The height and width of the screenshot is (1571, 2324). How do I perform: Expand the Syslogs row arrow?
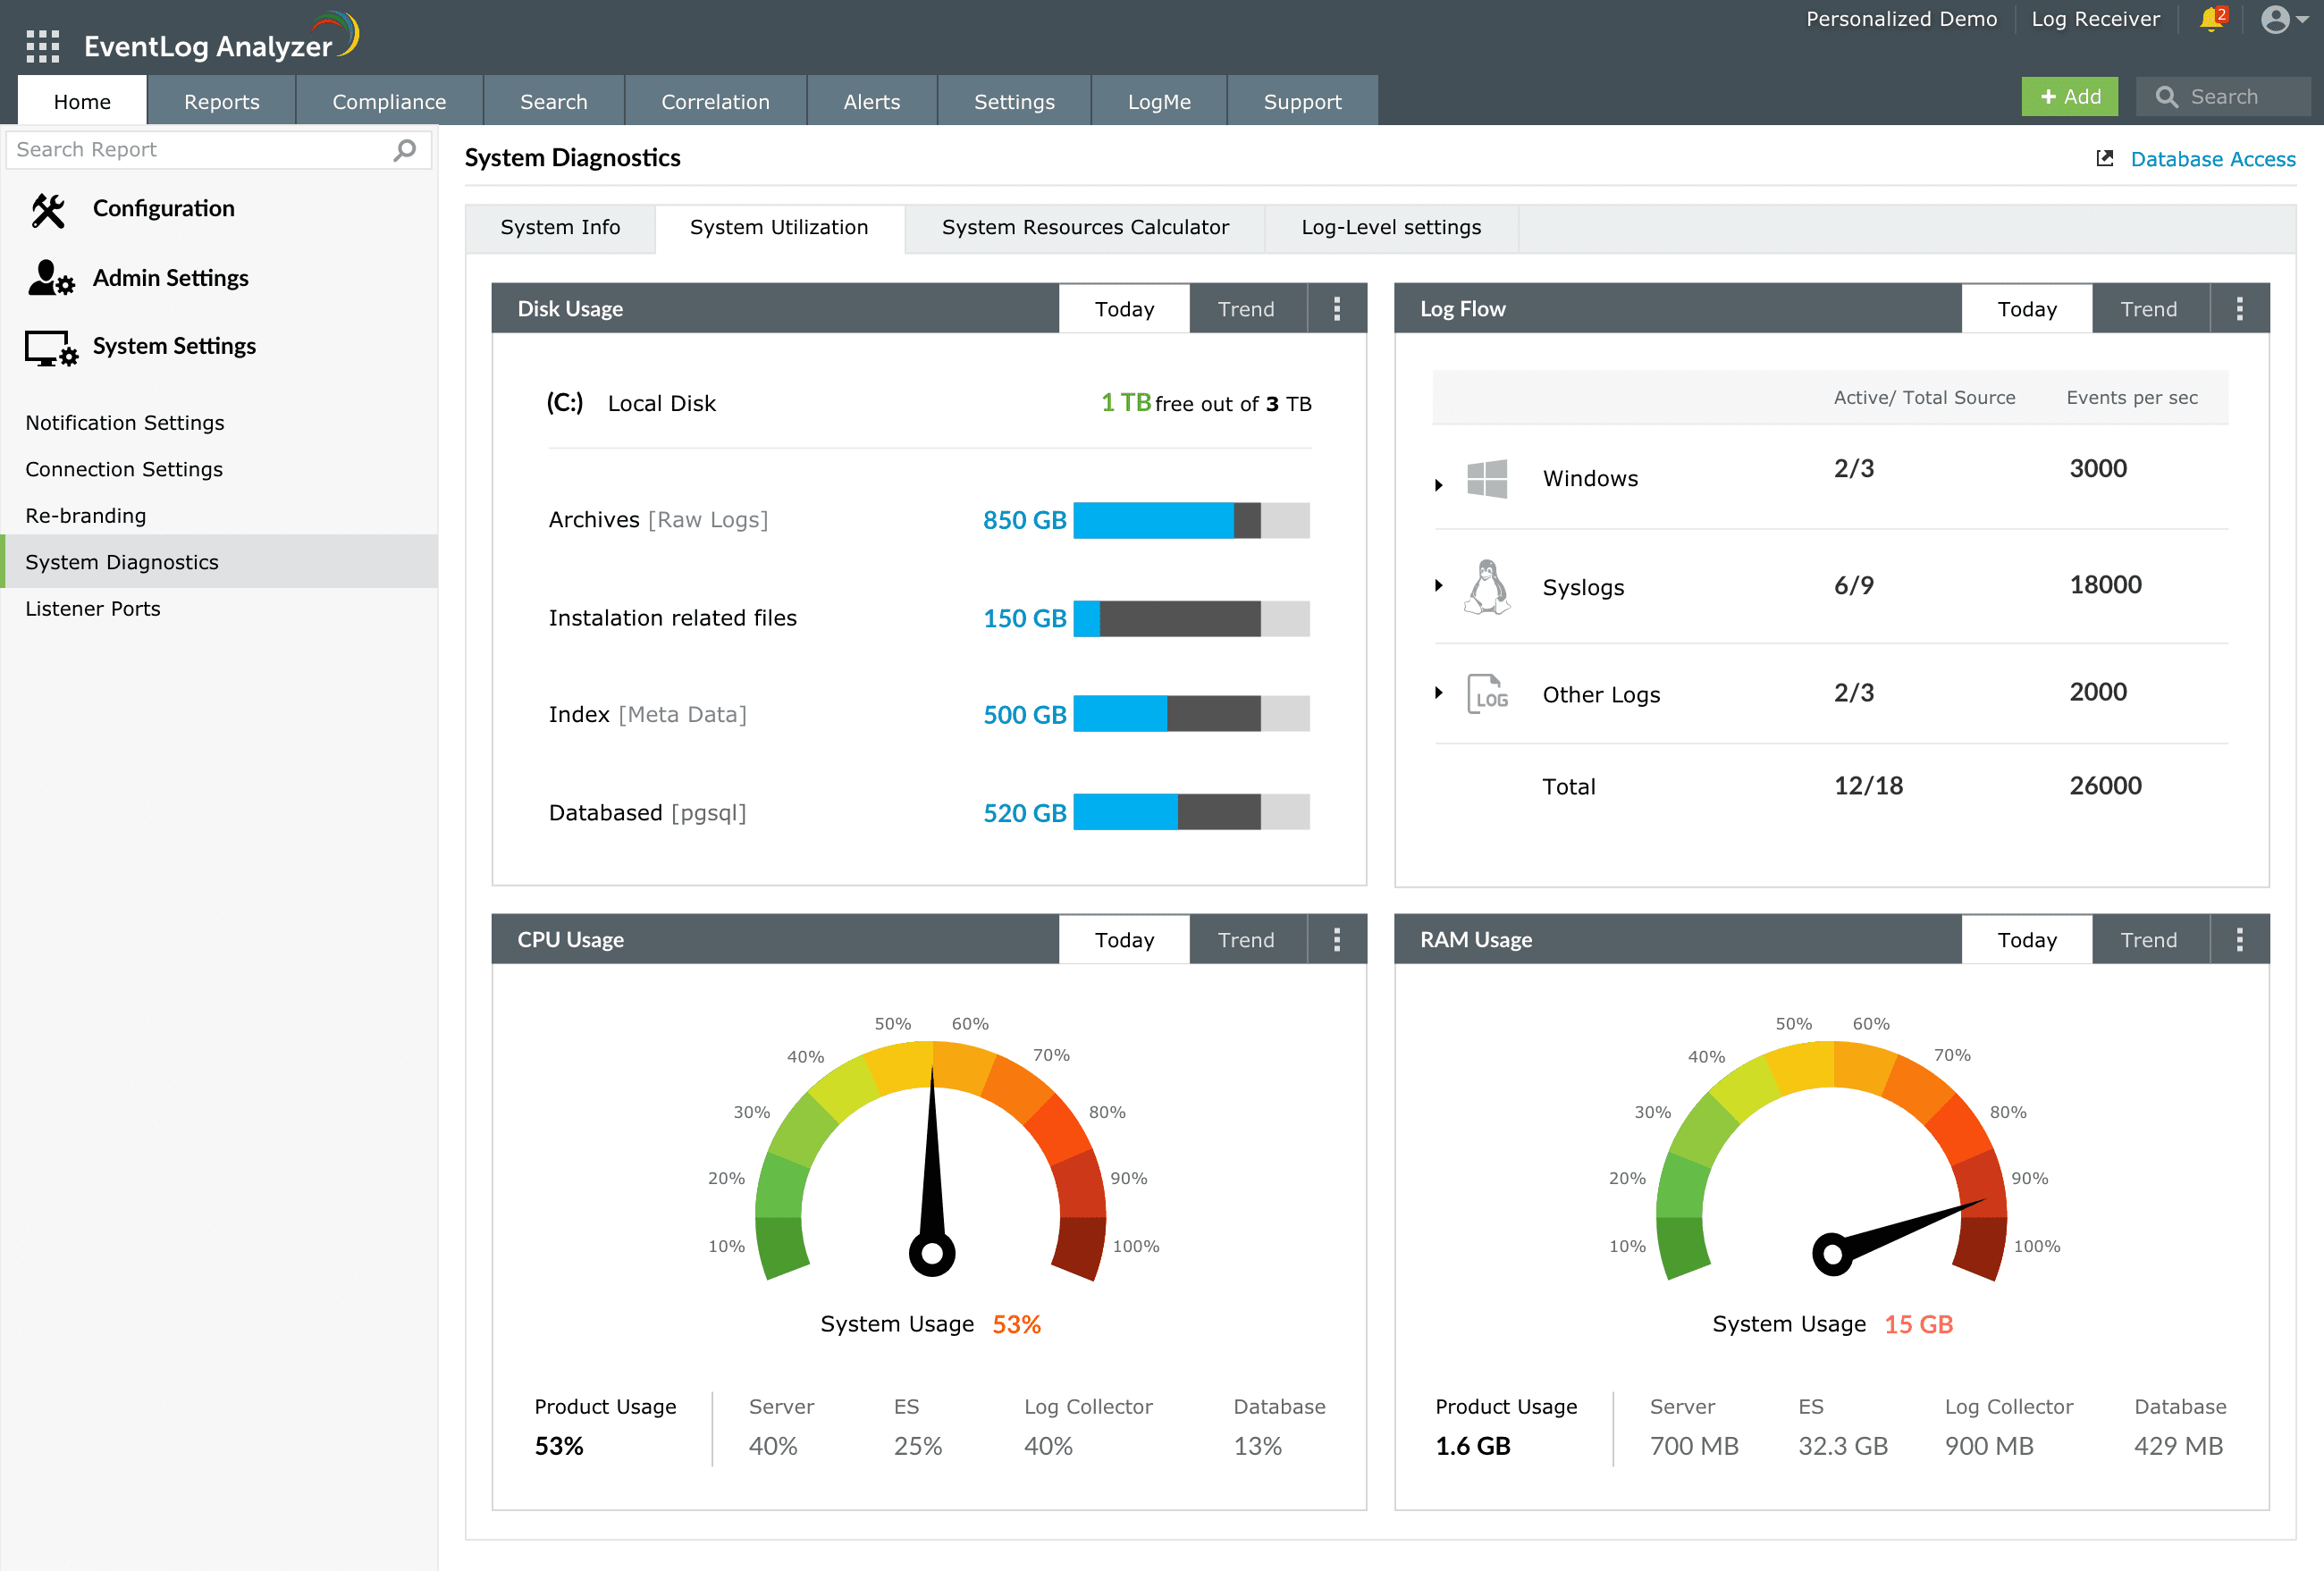coord(1438,586)
